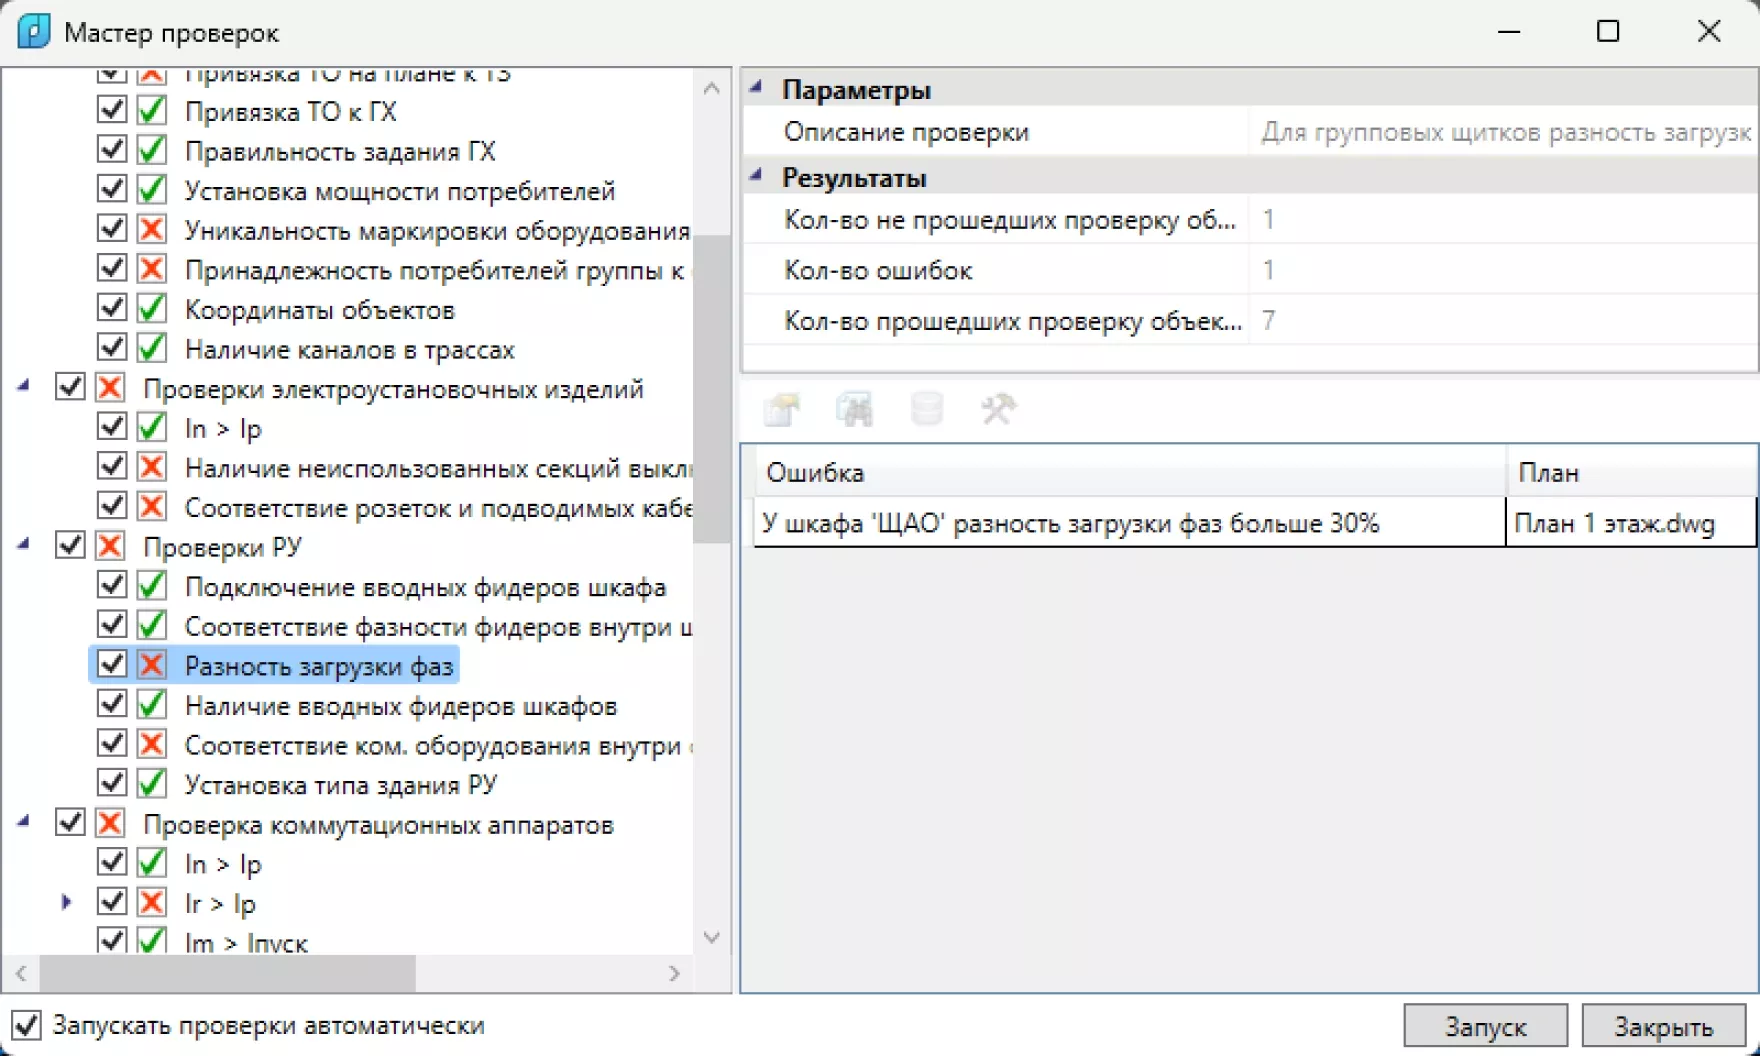Image resolution: width=1760 pixels, height=1056 pixels.
Task: Click the red X beside 'Проверка коммутационных аппаратов'
Action: click(110, 824)
